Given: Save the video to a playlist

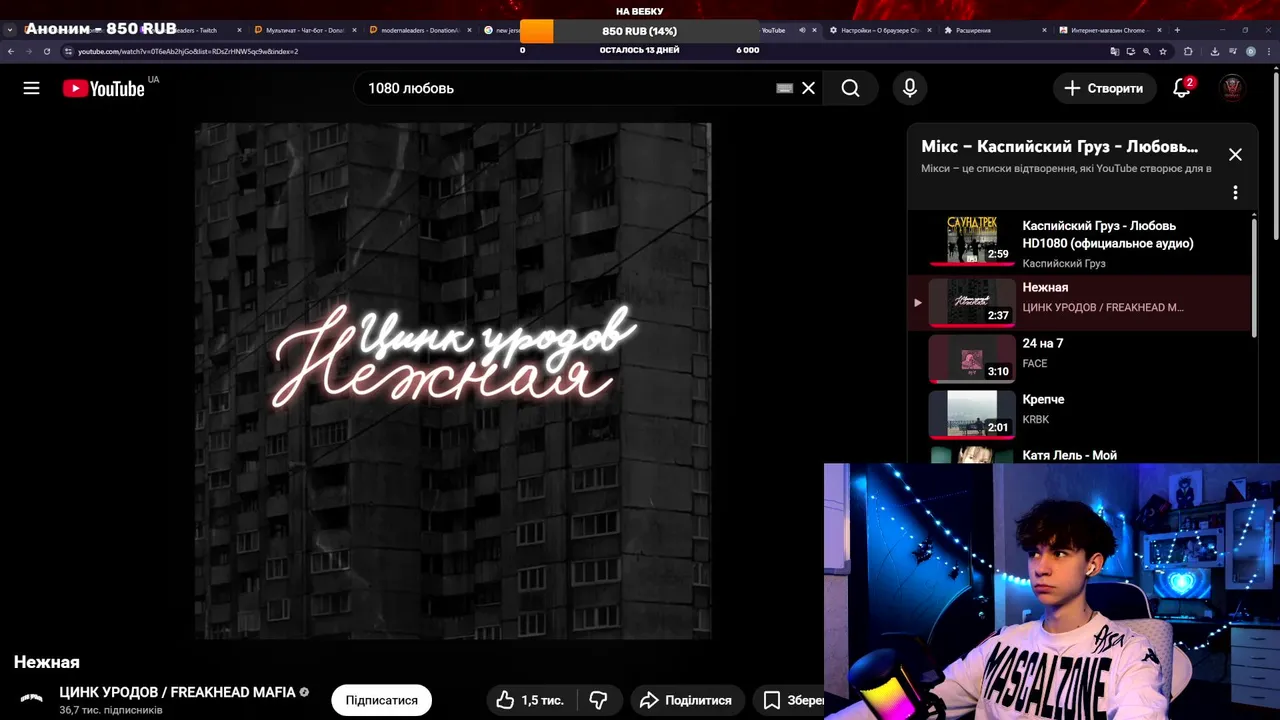Looking at the screenshot, I should (x=788, y=700).
